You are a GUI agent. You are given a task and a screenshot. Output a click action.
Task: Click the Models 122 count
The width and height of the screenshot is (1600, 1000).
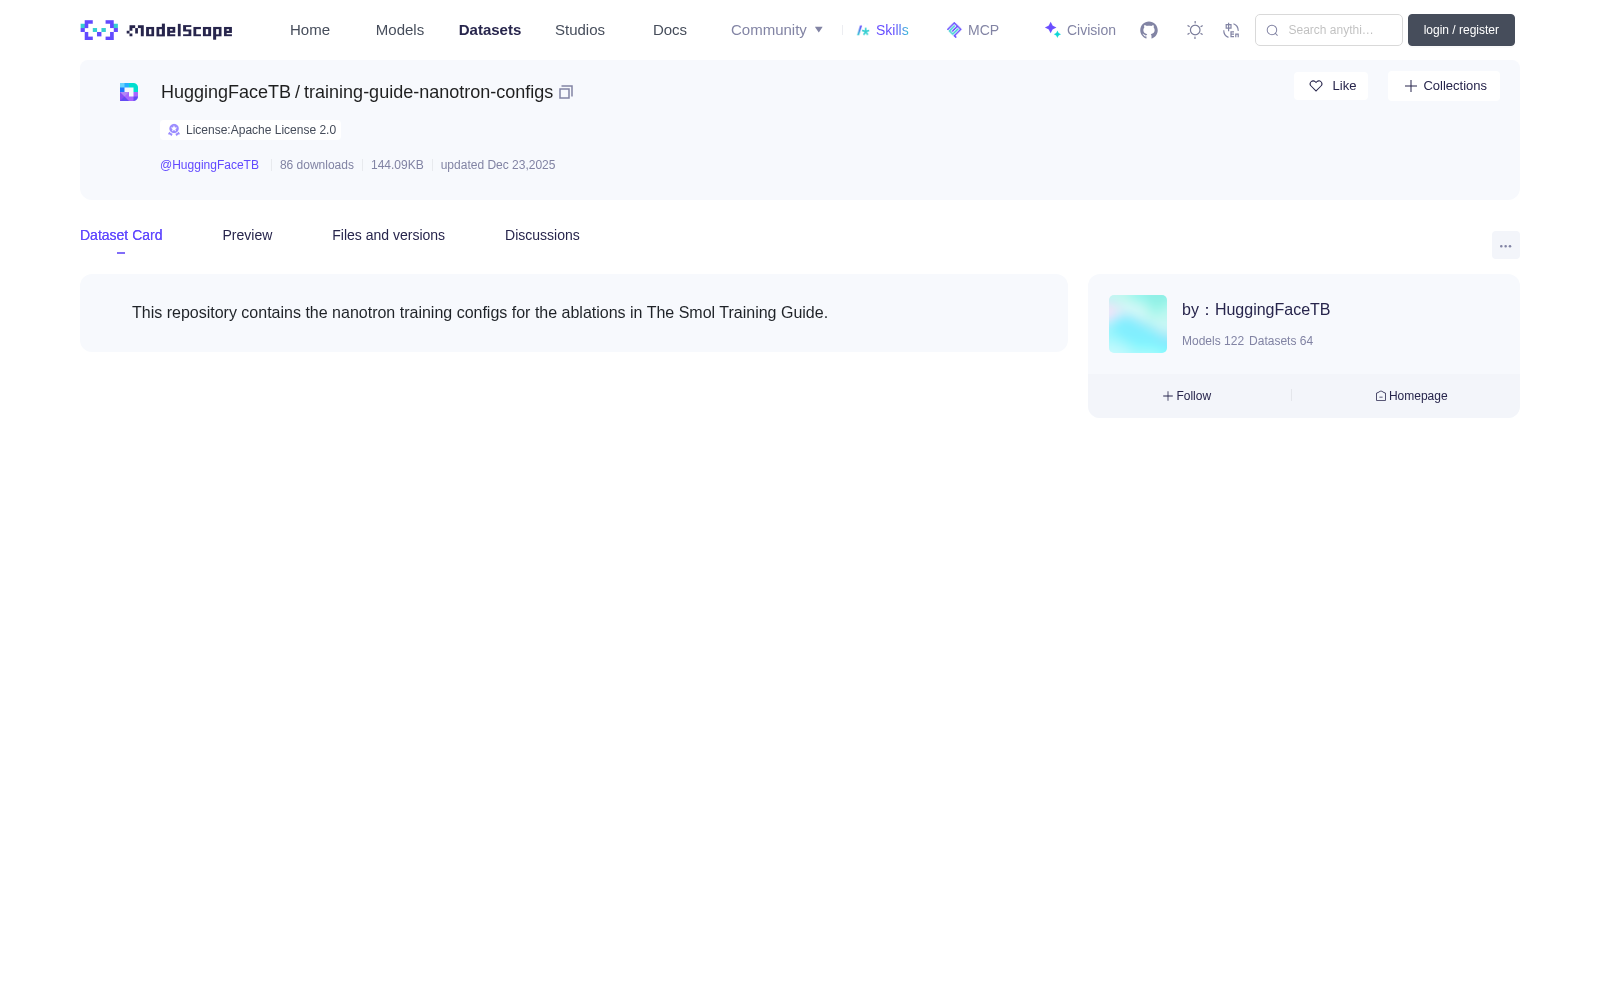pyautogui.click(x=1213, y=341)
